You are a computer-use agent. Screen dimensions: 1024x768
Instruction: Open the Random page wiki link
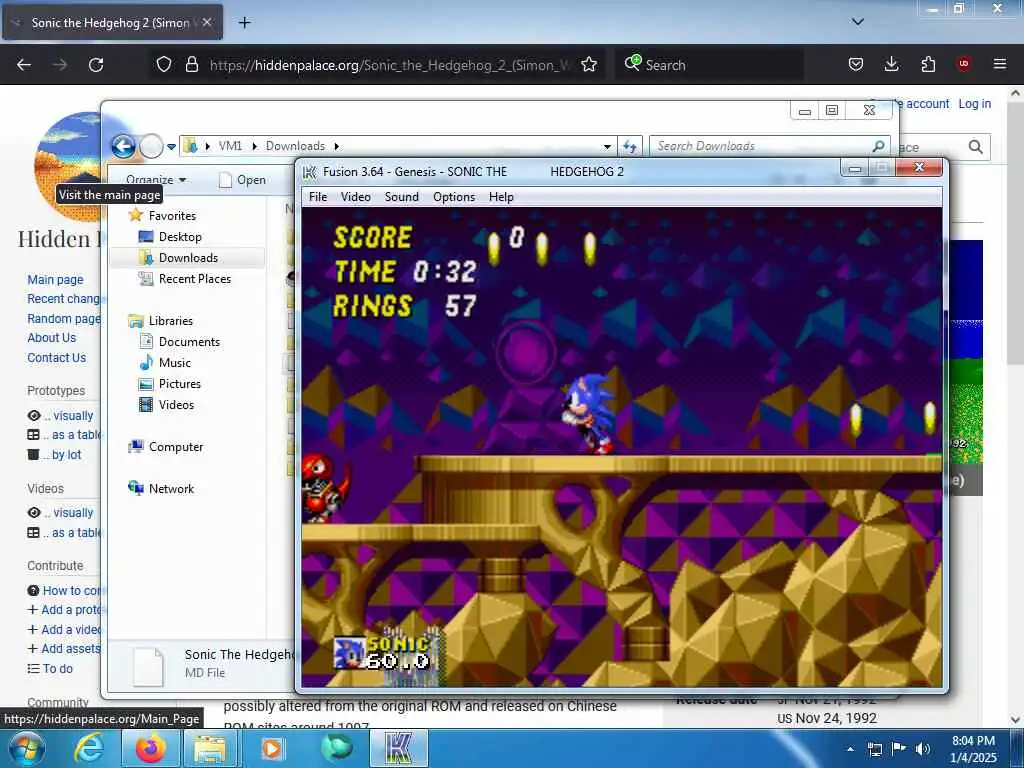64,319
